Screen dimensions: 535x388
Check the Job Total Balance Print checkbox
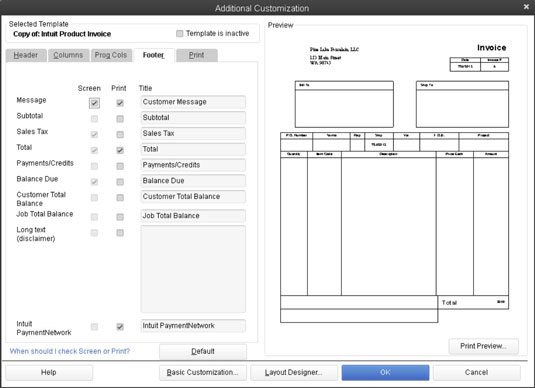pos(120,217)
